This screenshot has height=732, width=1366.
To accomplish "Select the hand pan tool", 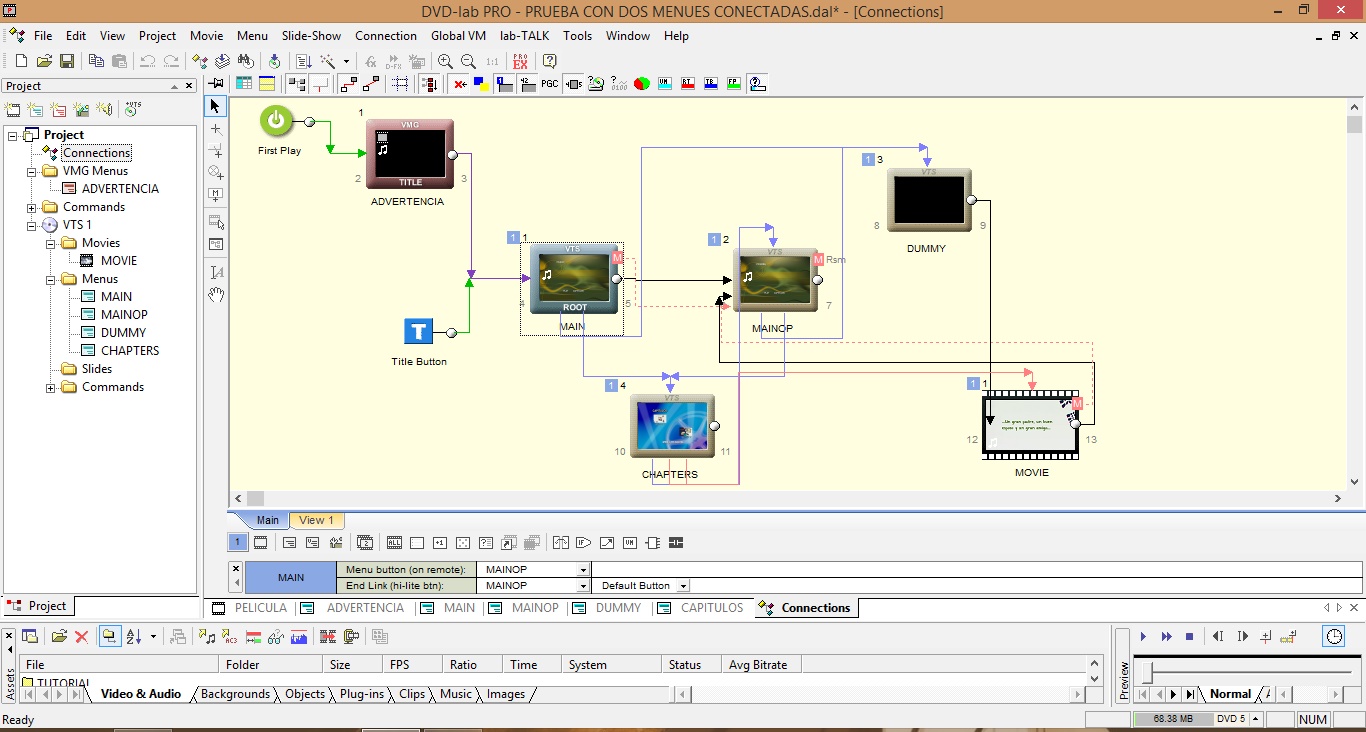I will click(x=216, y=295).
